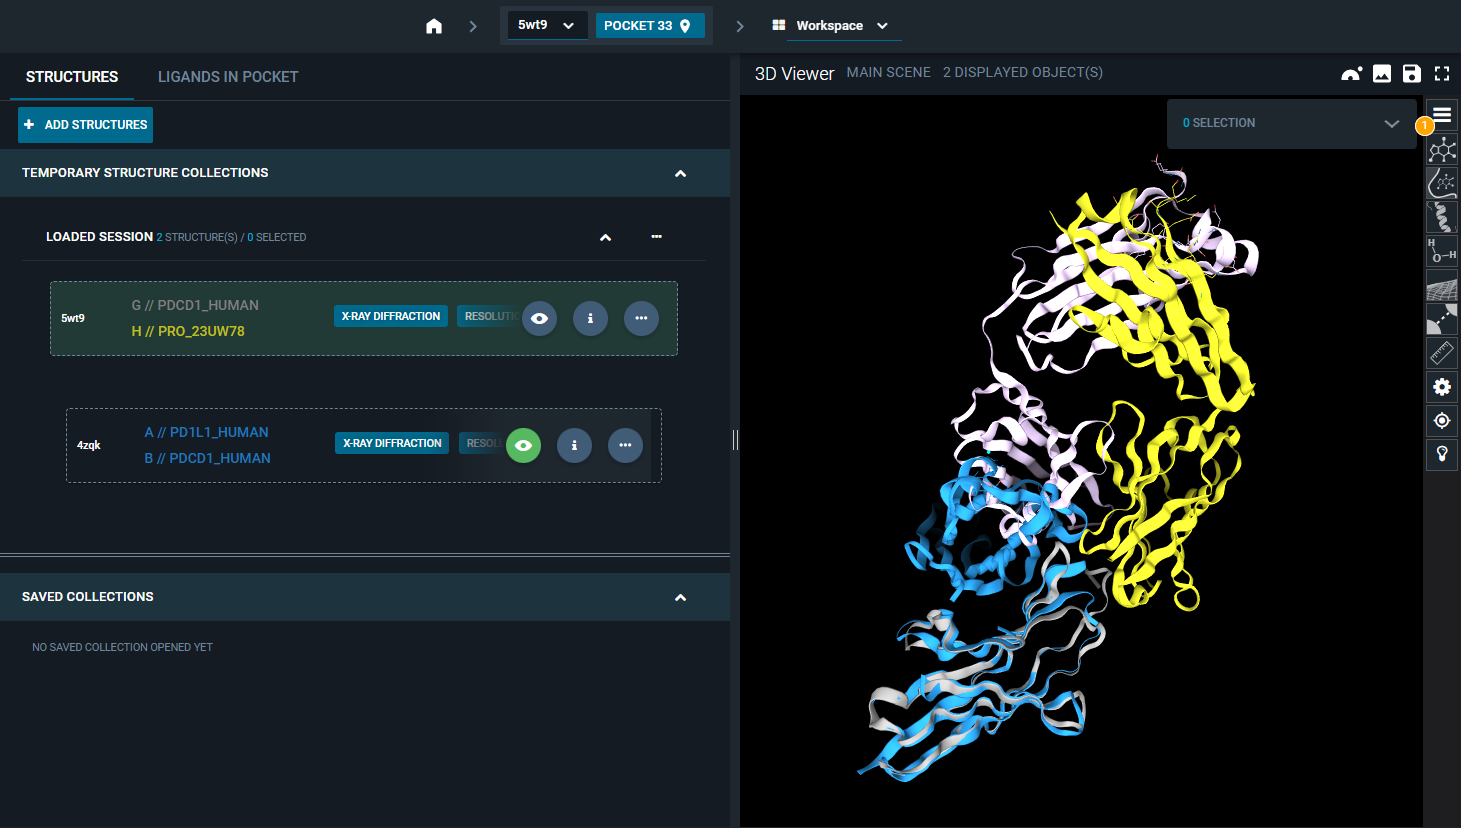The width and height of the screenshot is (1461, 828).
Task: Switch to the LIGANDS IN POCKET tab
Action: coord(228,77)
